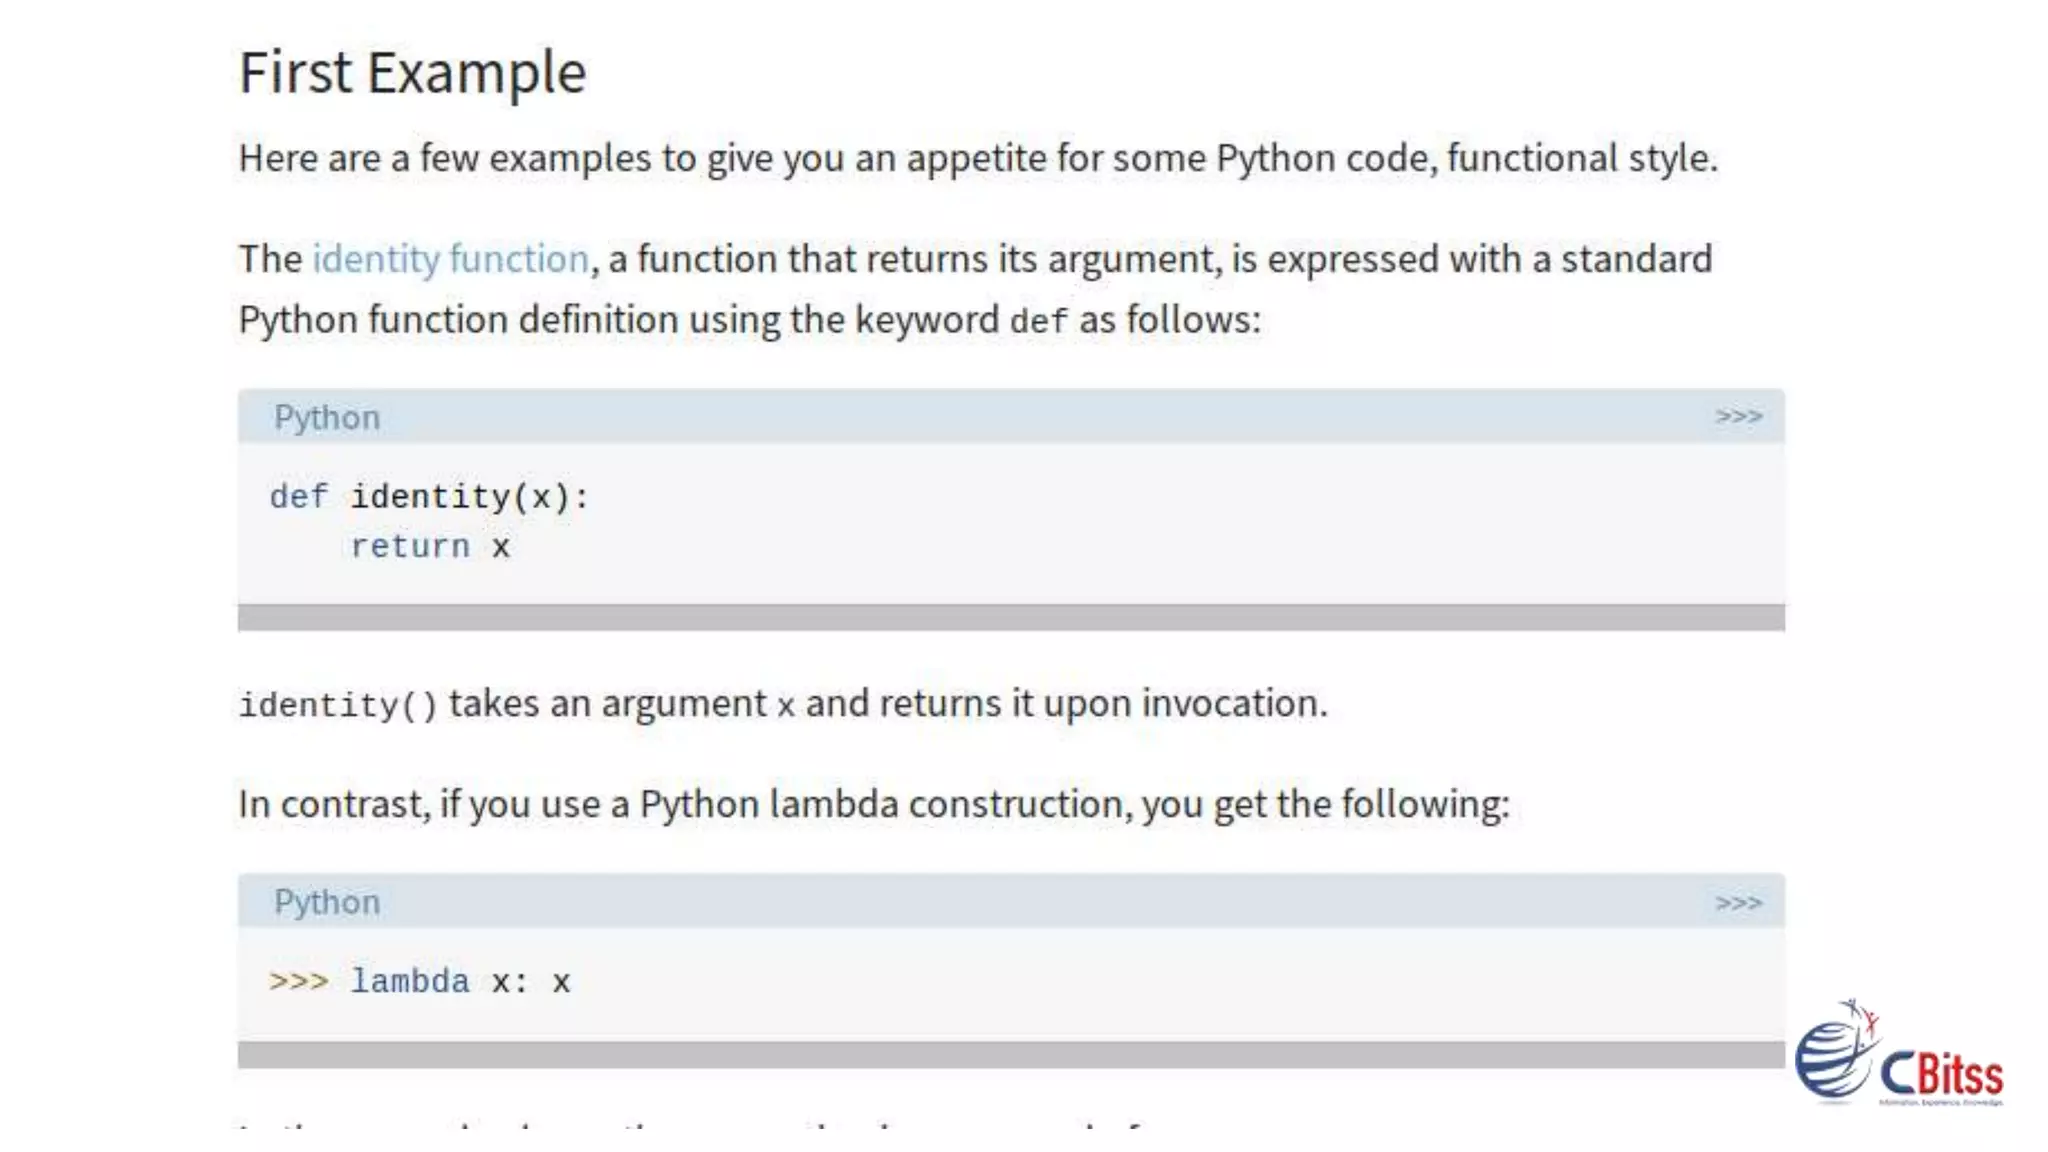This screenshot has height=1152, width=2048.
Task: Click identity(x): in the function definition
Action: (469, 497)
